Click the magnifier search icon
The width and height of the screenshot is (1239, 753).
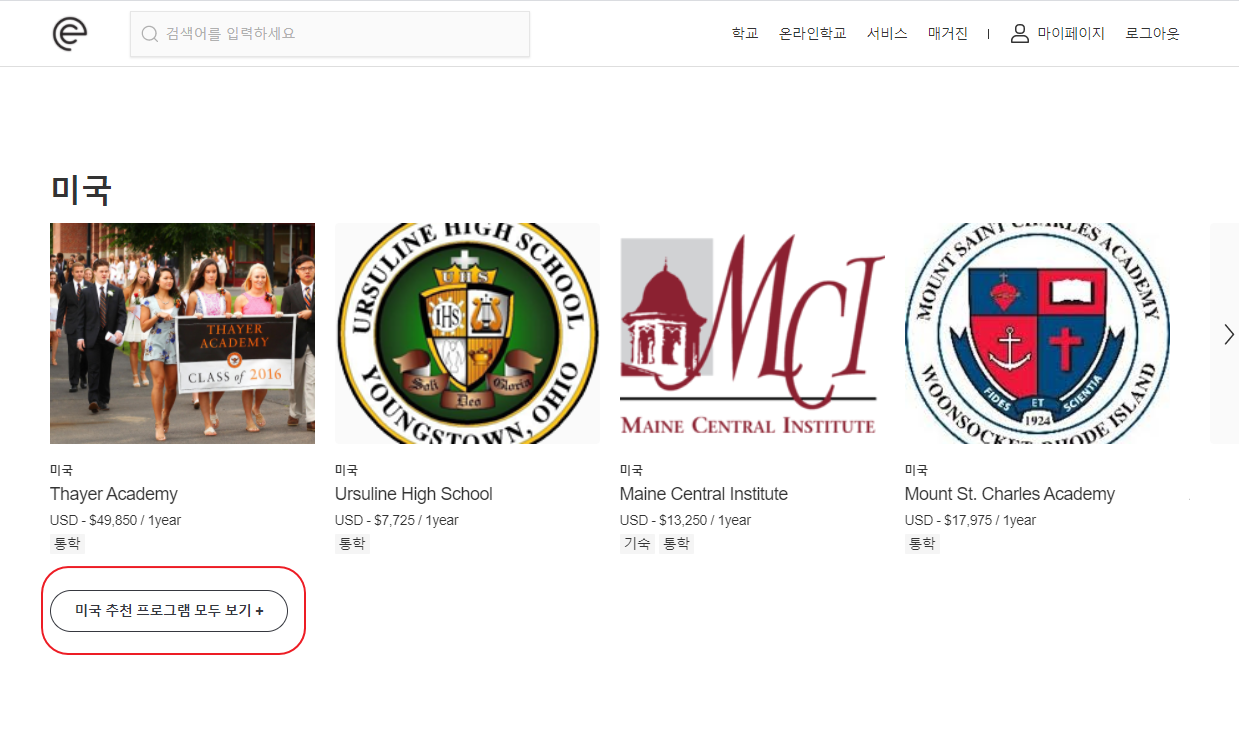tap(150, 34)
